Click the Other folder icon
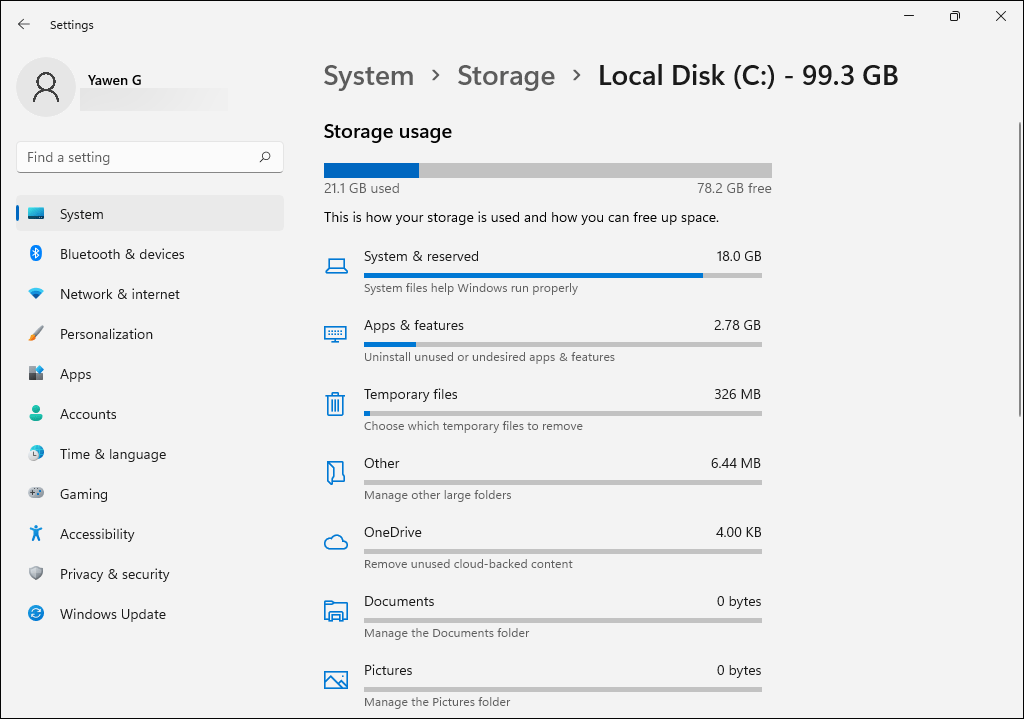Viewport: 1024px width, 719px height. 335,472
